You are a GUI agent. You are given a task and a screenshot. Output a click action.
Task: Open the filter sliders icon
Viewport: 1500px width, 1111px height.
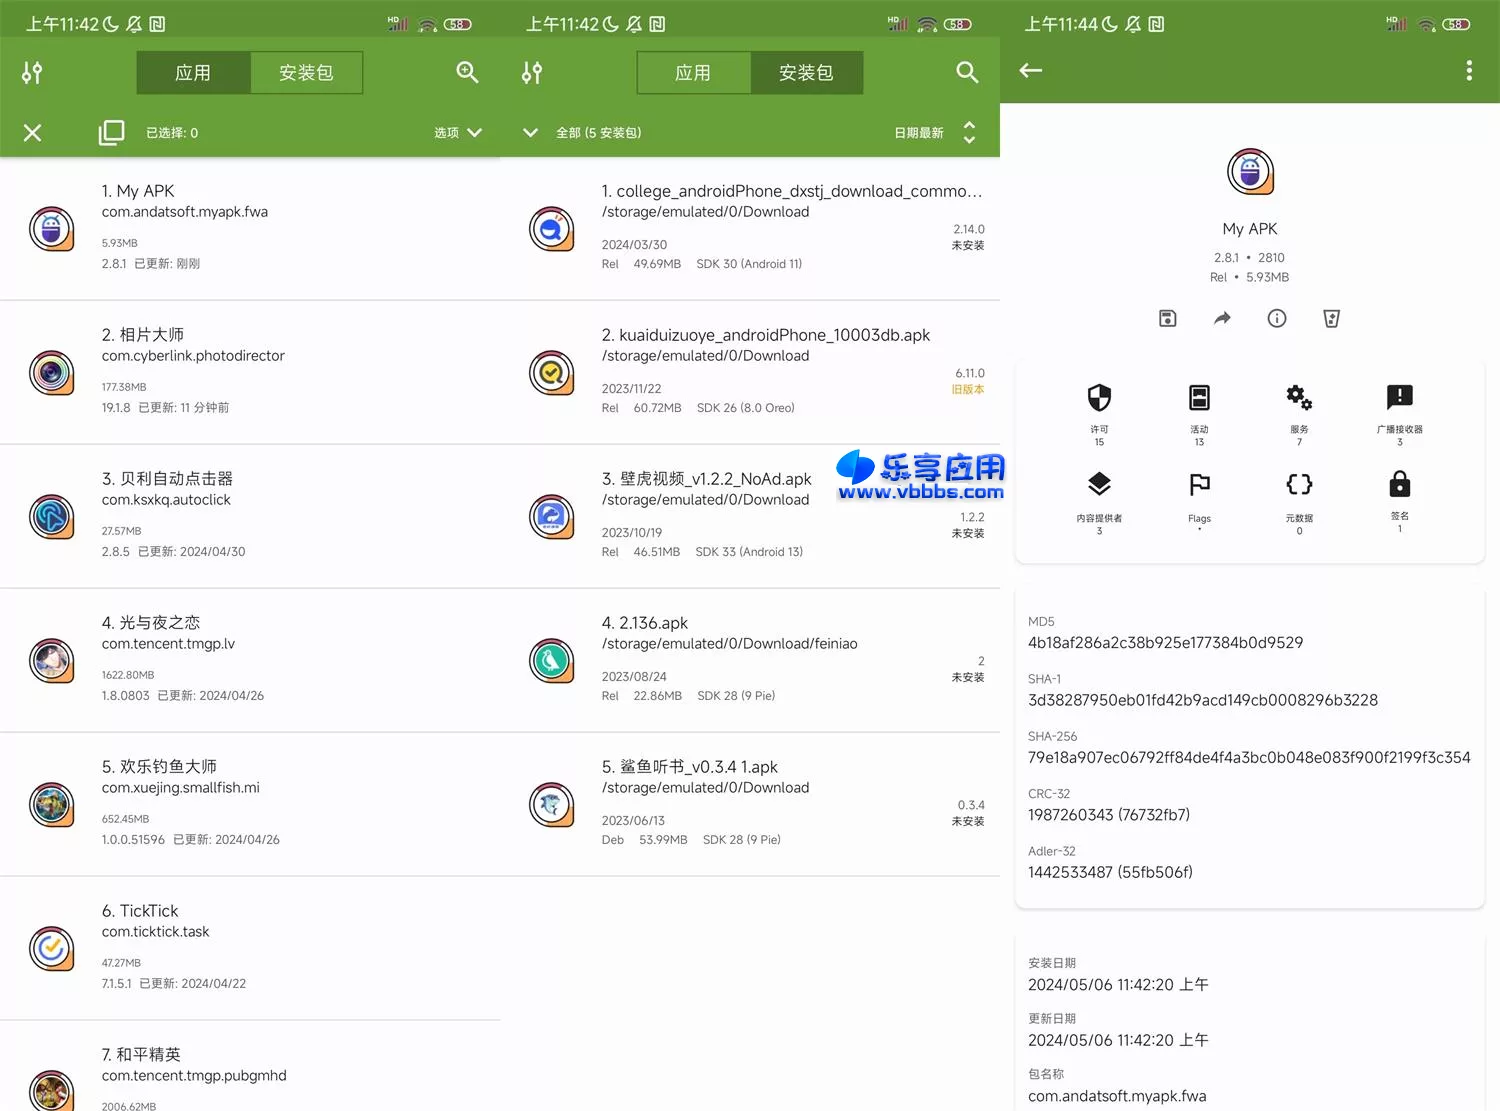point(31,72)
